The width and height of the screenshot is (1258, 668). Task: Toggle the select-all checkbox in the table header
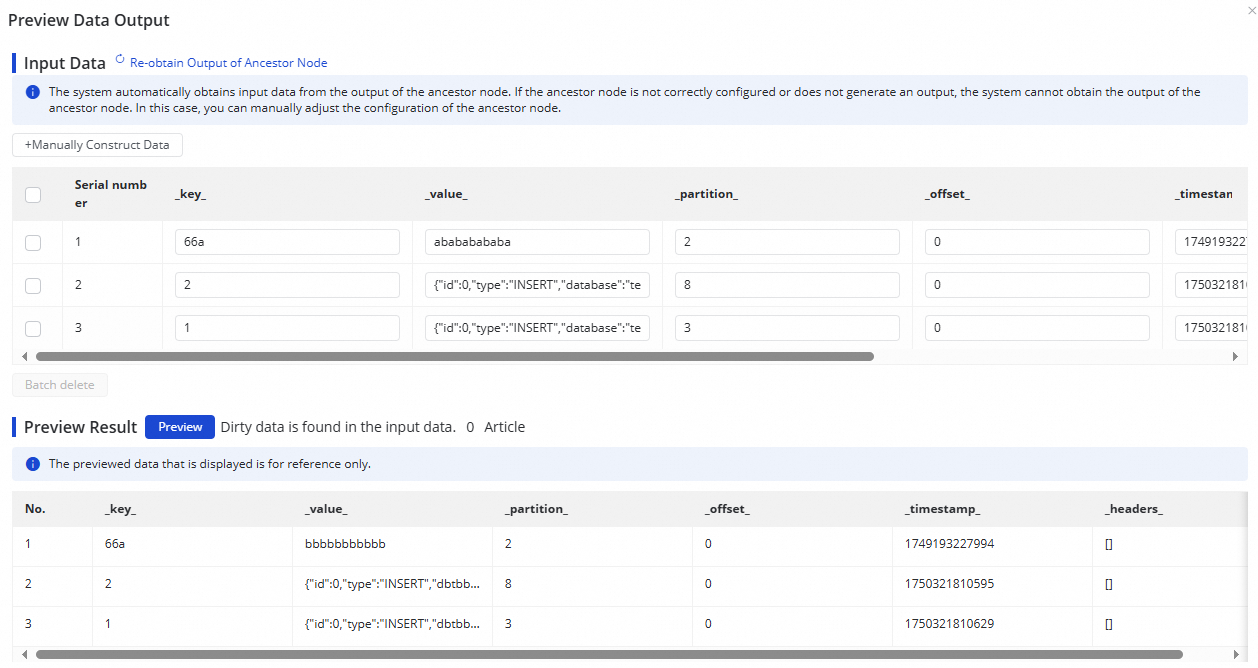pyautogui.click(x=33, y=195)
